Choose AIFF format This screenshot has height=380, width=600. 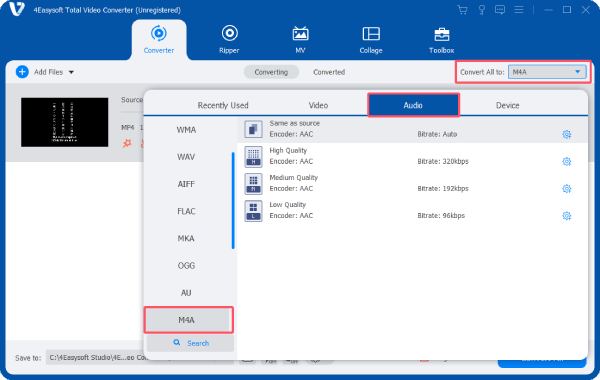pyautogui.click(x=186, y=184)
